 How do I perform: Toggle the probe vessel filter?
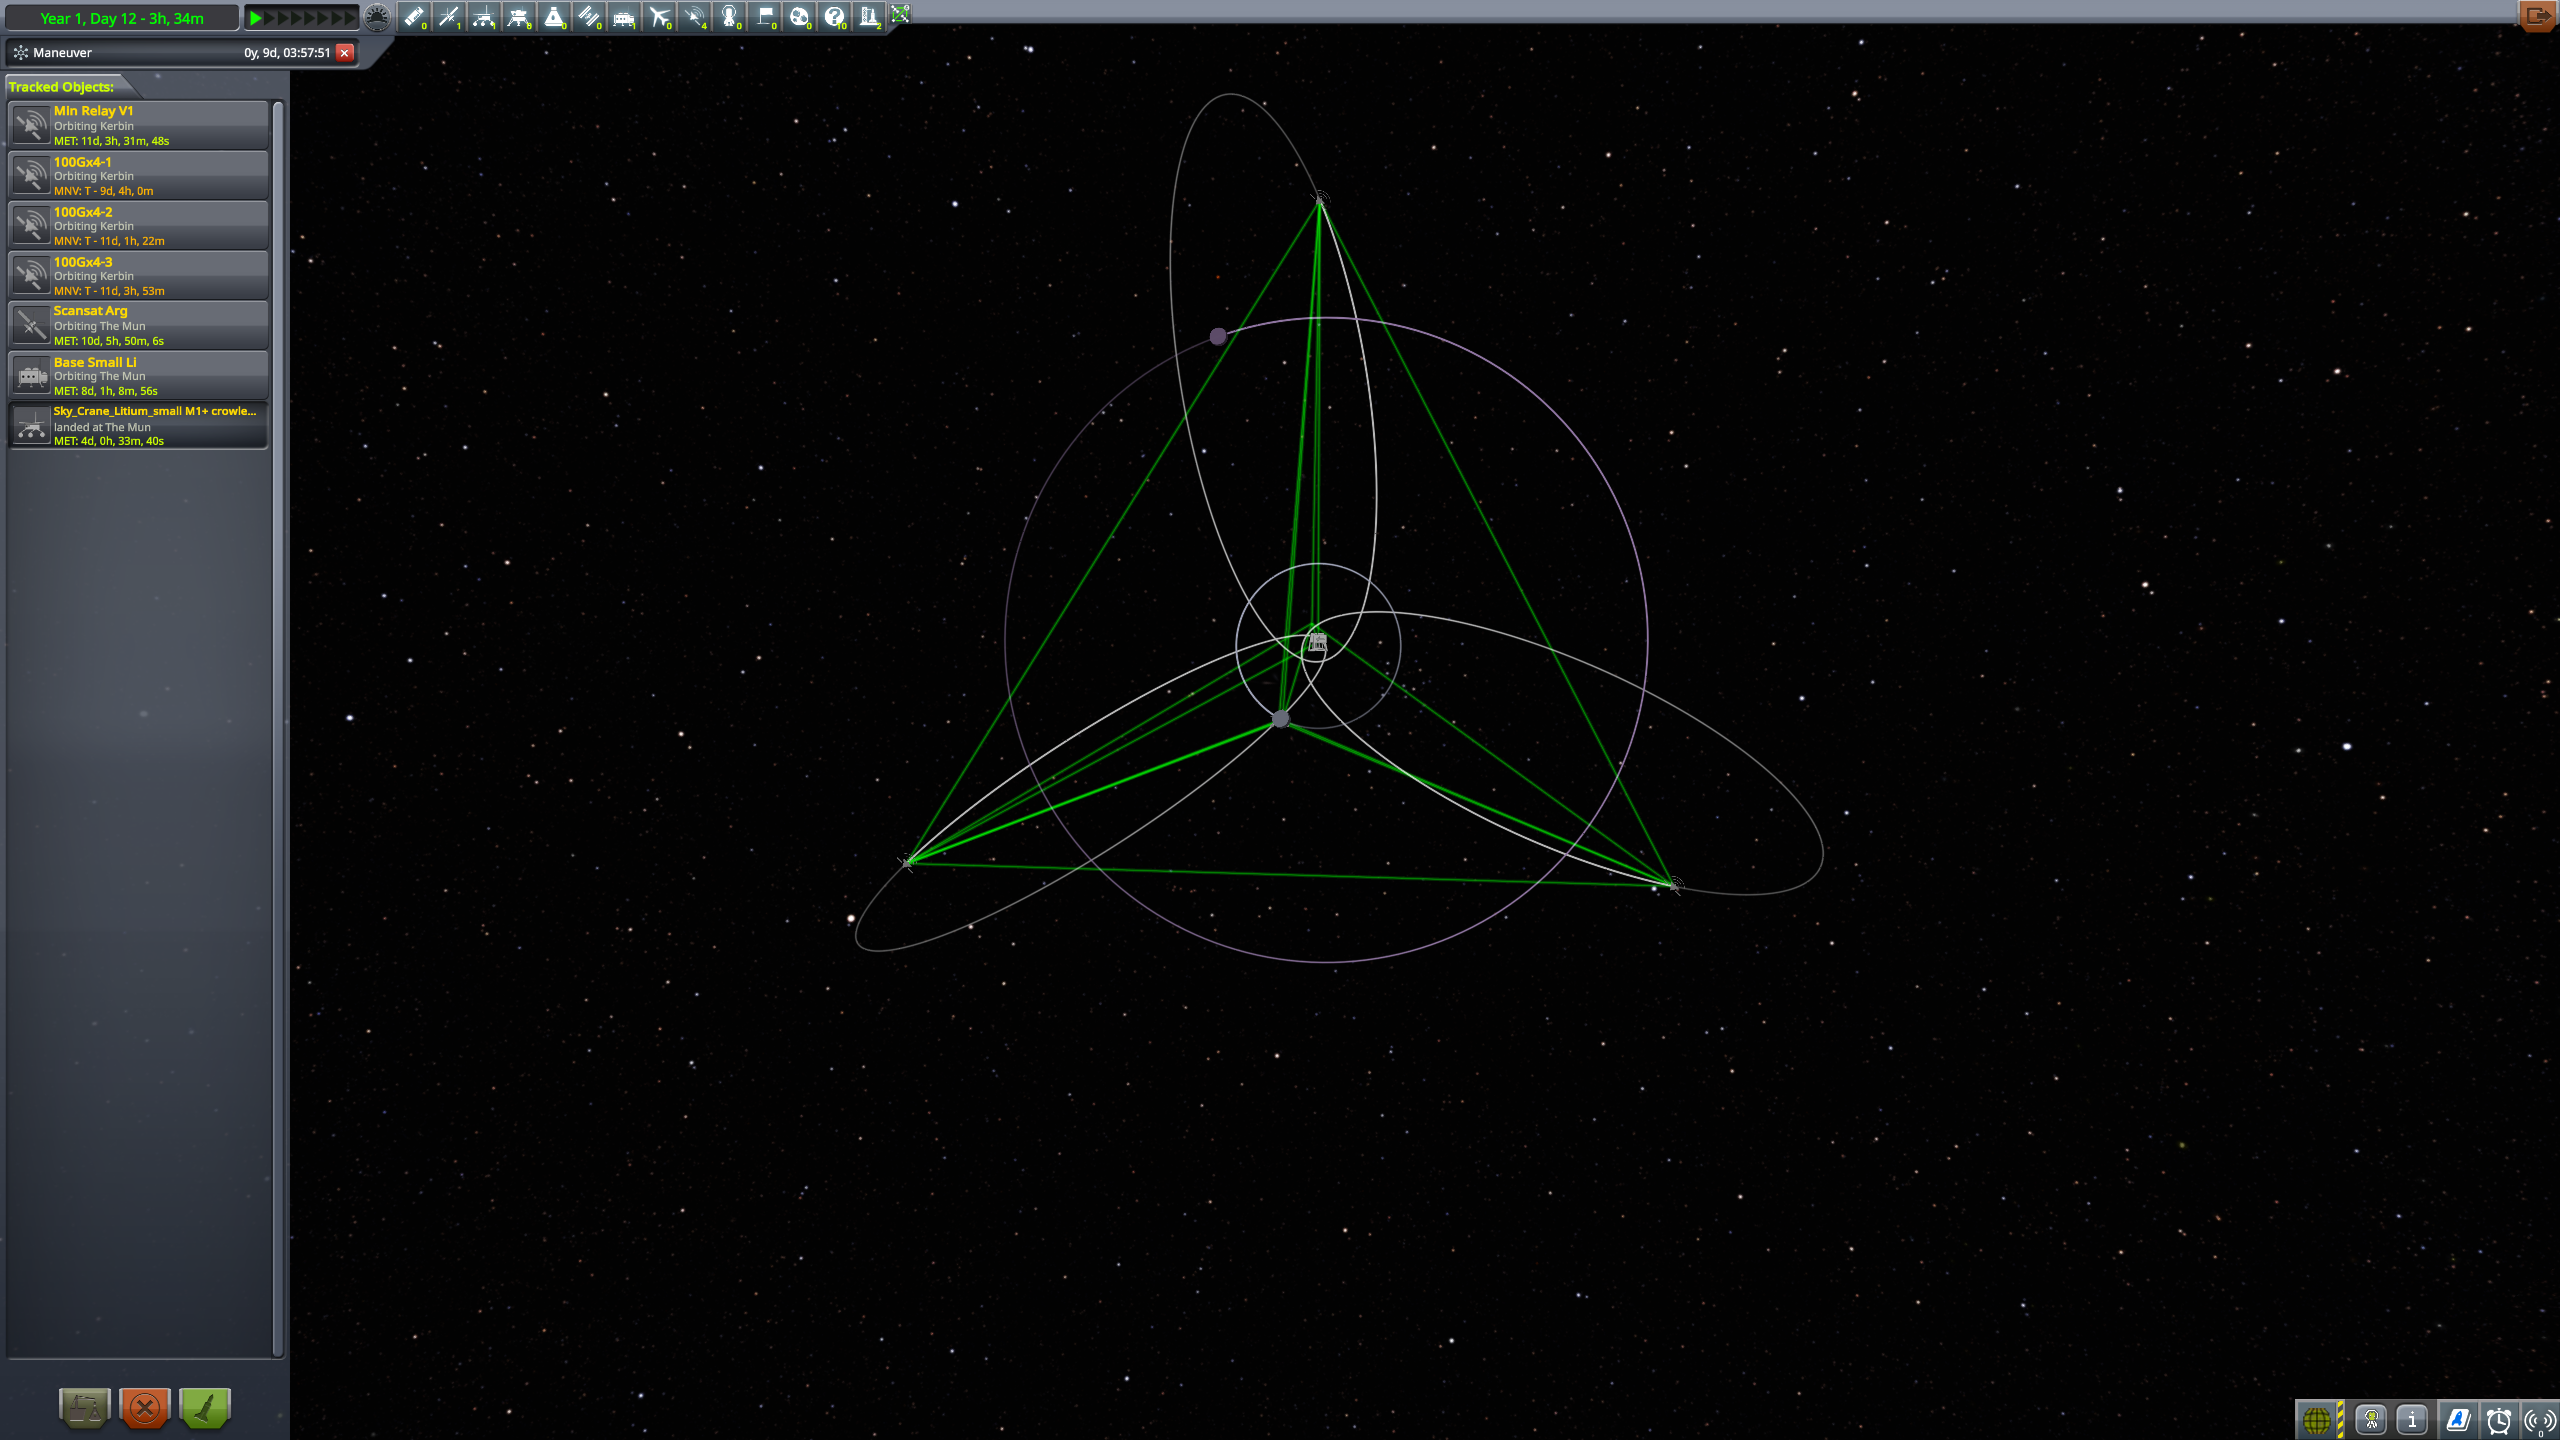448,16
